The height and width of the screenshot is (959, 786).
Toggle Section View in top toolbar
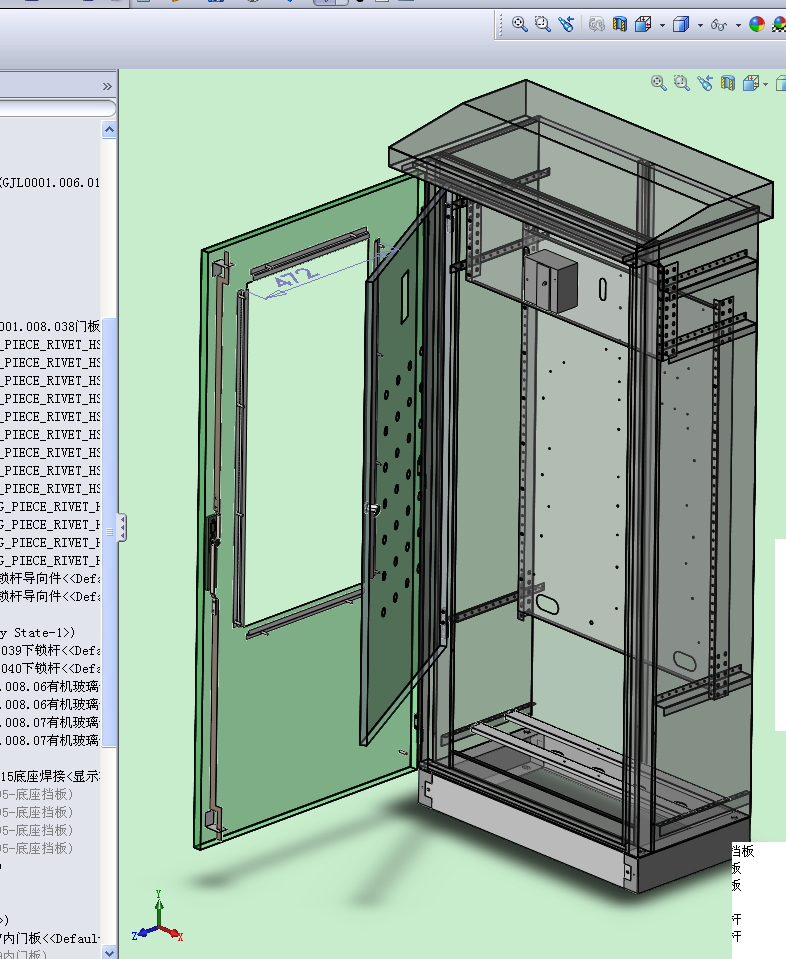pos(620,24)
